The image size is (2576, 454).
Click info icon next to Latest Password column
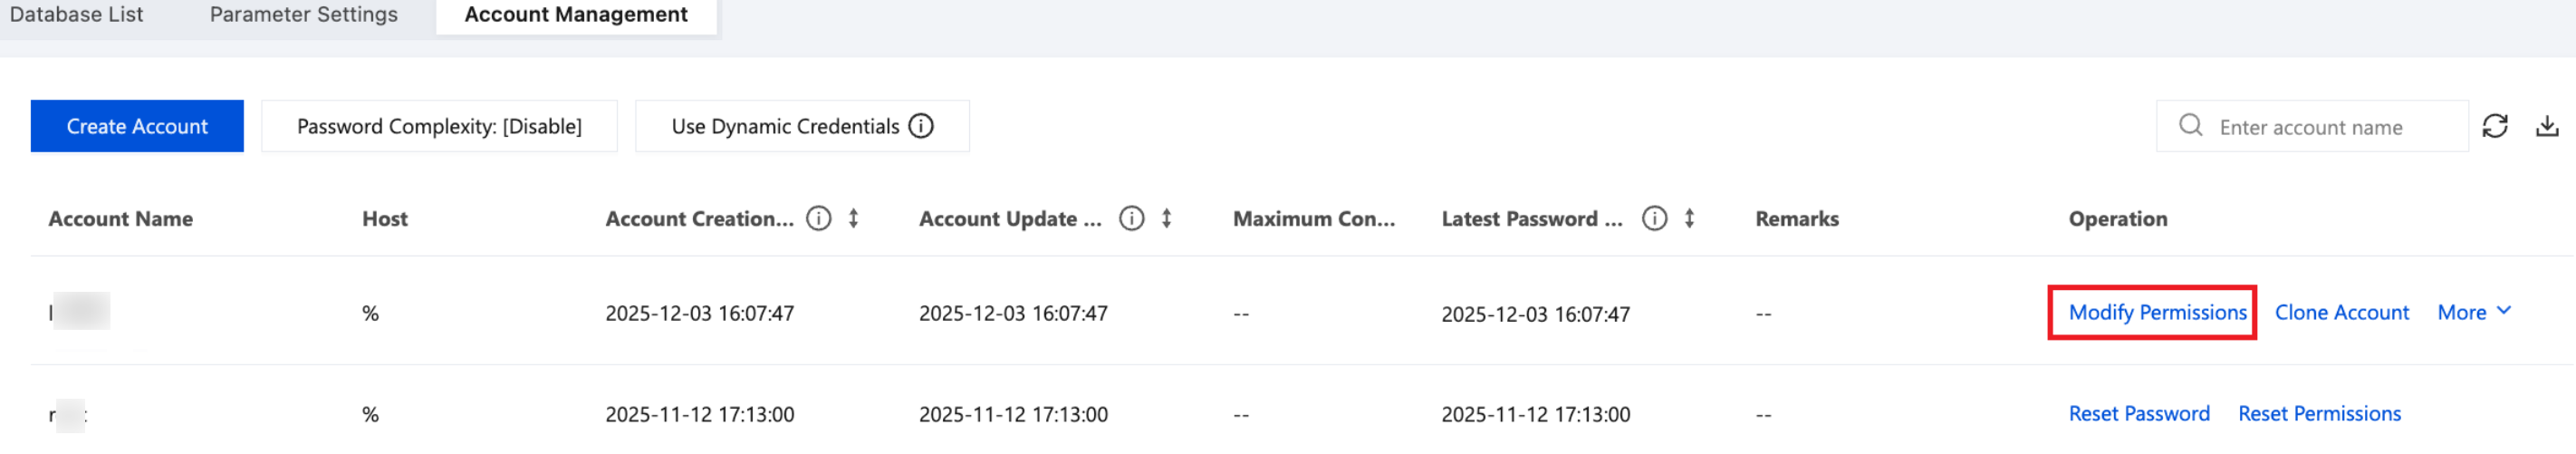tap(1654, 218)
